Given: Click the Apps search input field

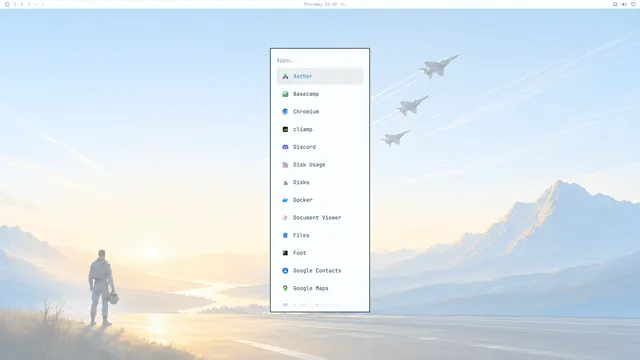Looking at the screenshot, I should tap(320, 60).
